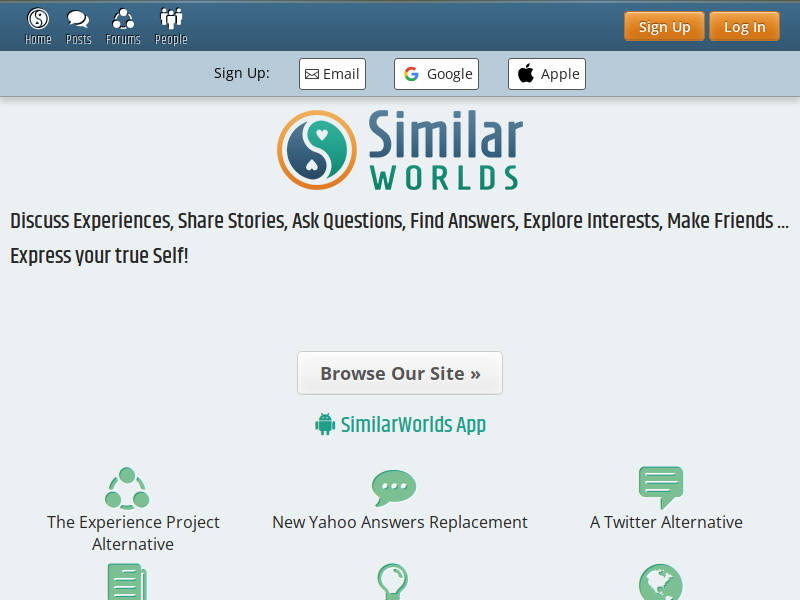Open the SimilarWorlds App link
Image resolution: width=800 pixels, height=600 pixels.
point(413,424)
